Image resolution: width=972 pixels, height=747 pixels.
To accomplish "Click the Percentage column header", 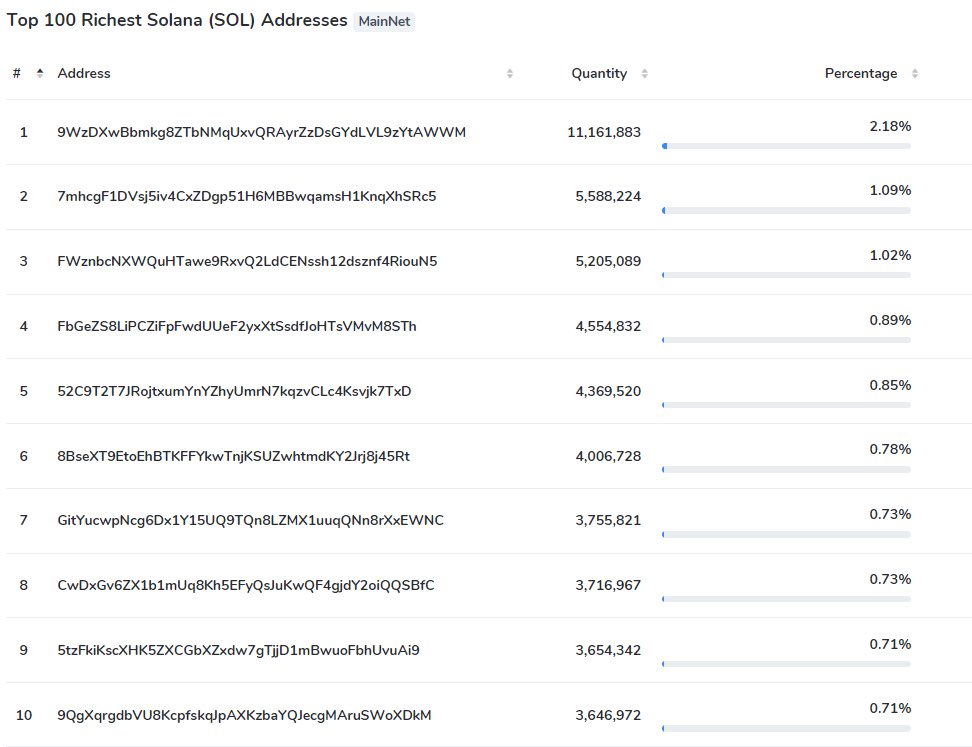I will [860, 73].
